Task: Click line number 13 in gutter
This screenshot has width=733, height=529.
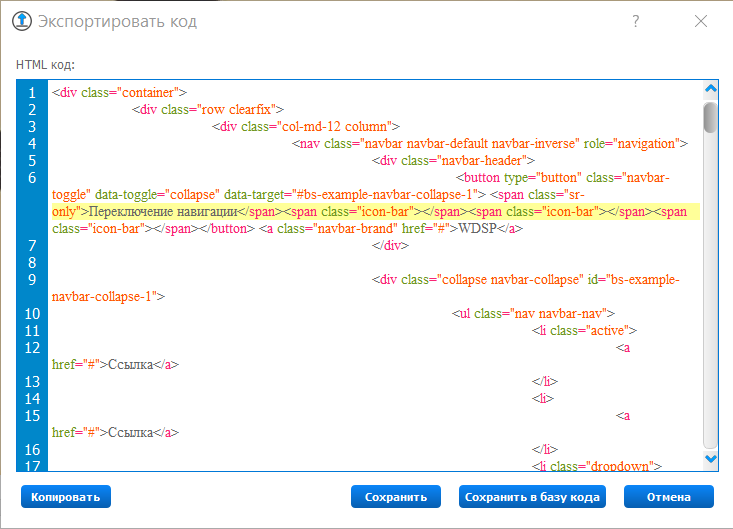Action: (x=32, y=382)
